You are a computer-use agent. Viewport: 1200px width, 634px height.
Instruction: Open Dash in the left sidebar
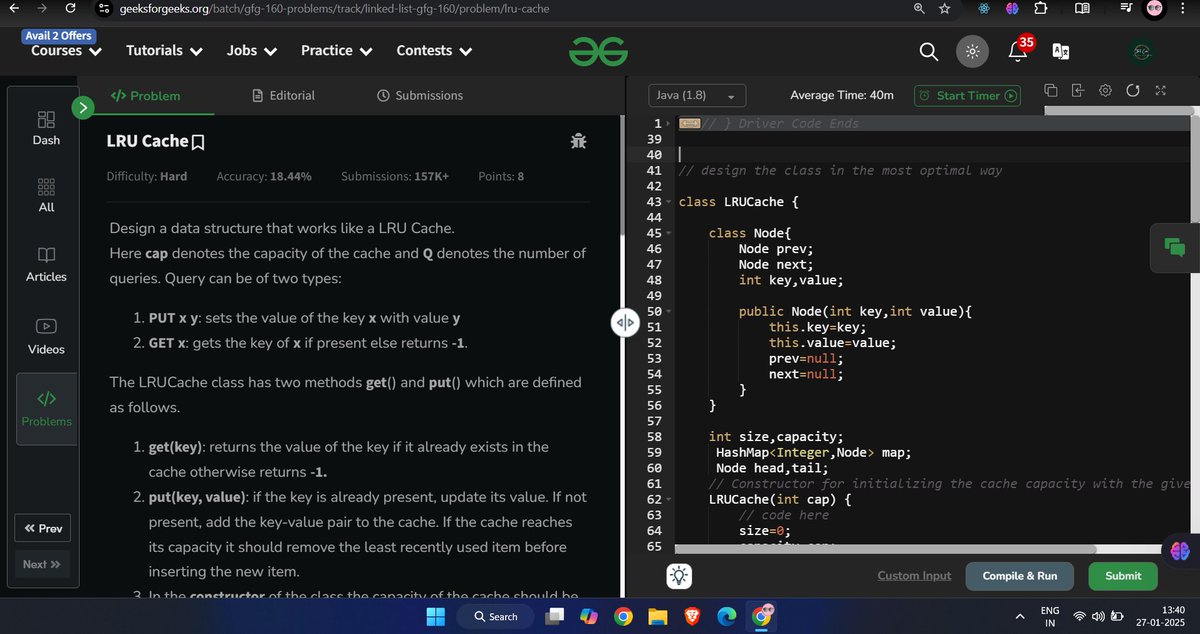46,128
